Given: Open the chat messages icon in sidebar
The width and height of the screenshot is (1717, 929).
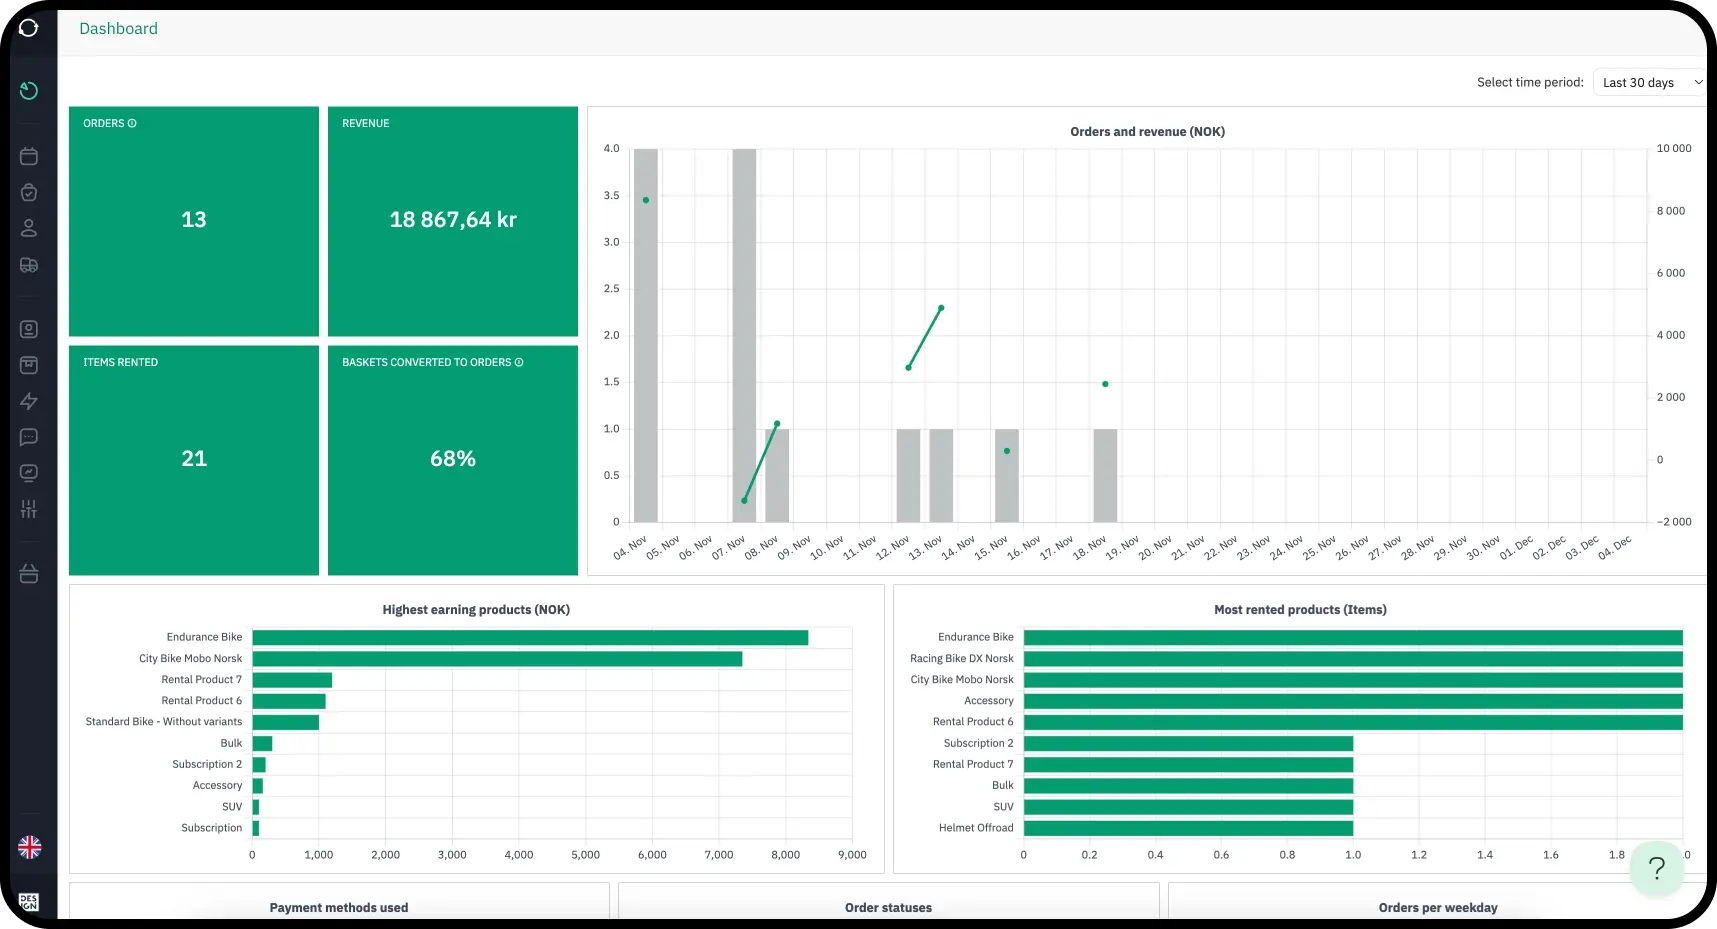Looking at the screenshot, I should click(29, 437).
